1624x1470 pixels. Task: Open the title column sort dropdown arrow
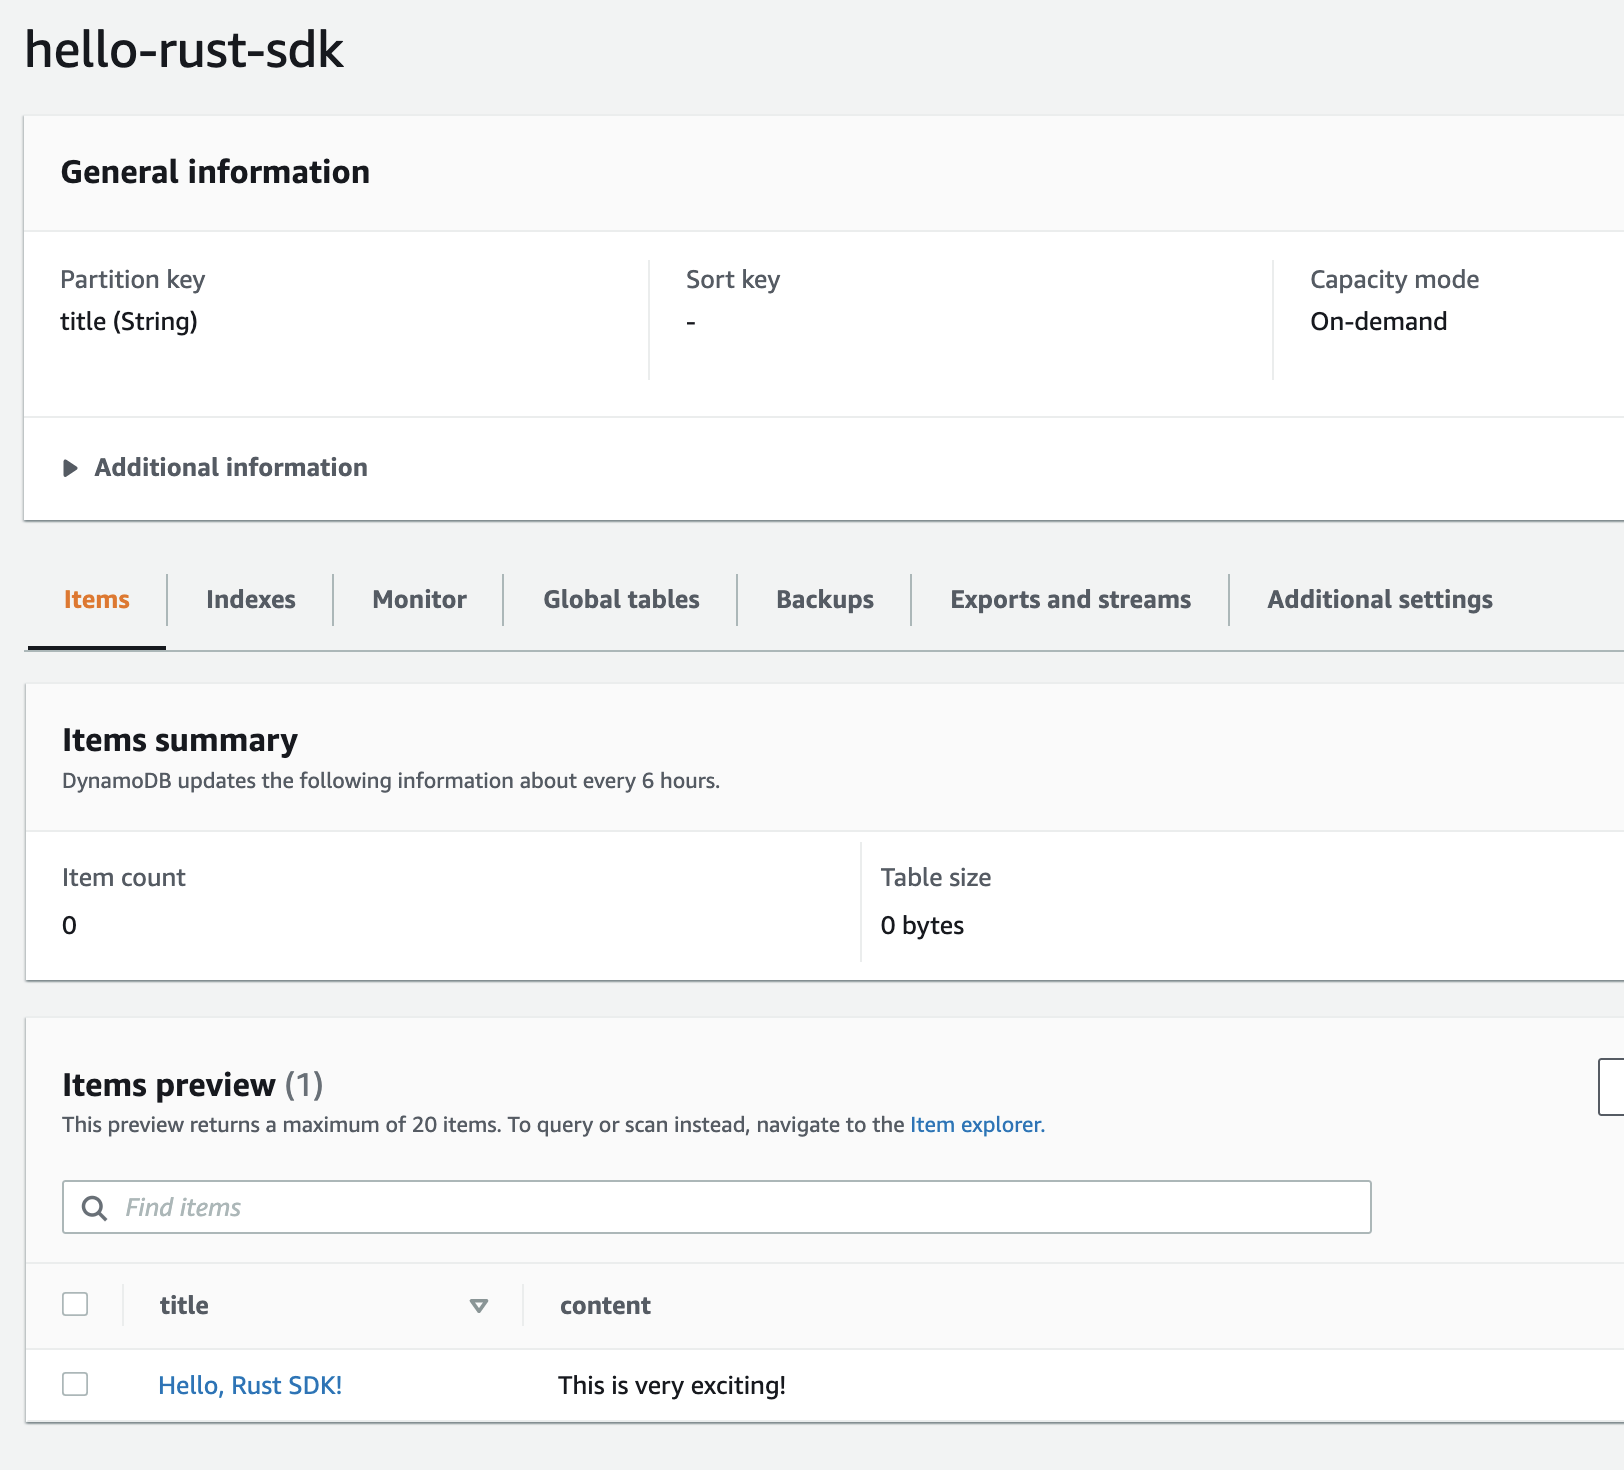479,1305
